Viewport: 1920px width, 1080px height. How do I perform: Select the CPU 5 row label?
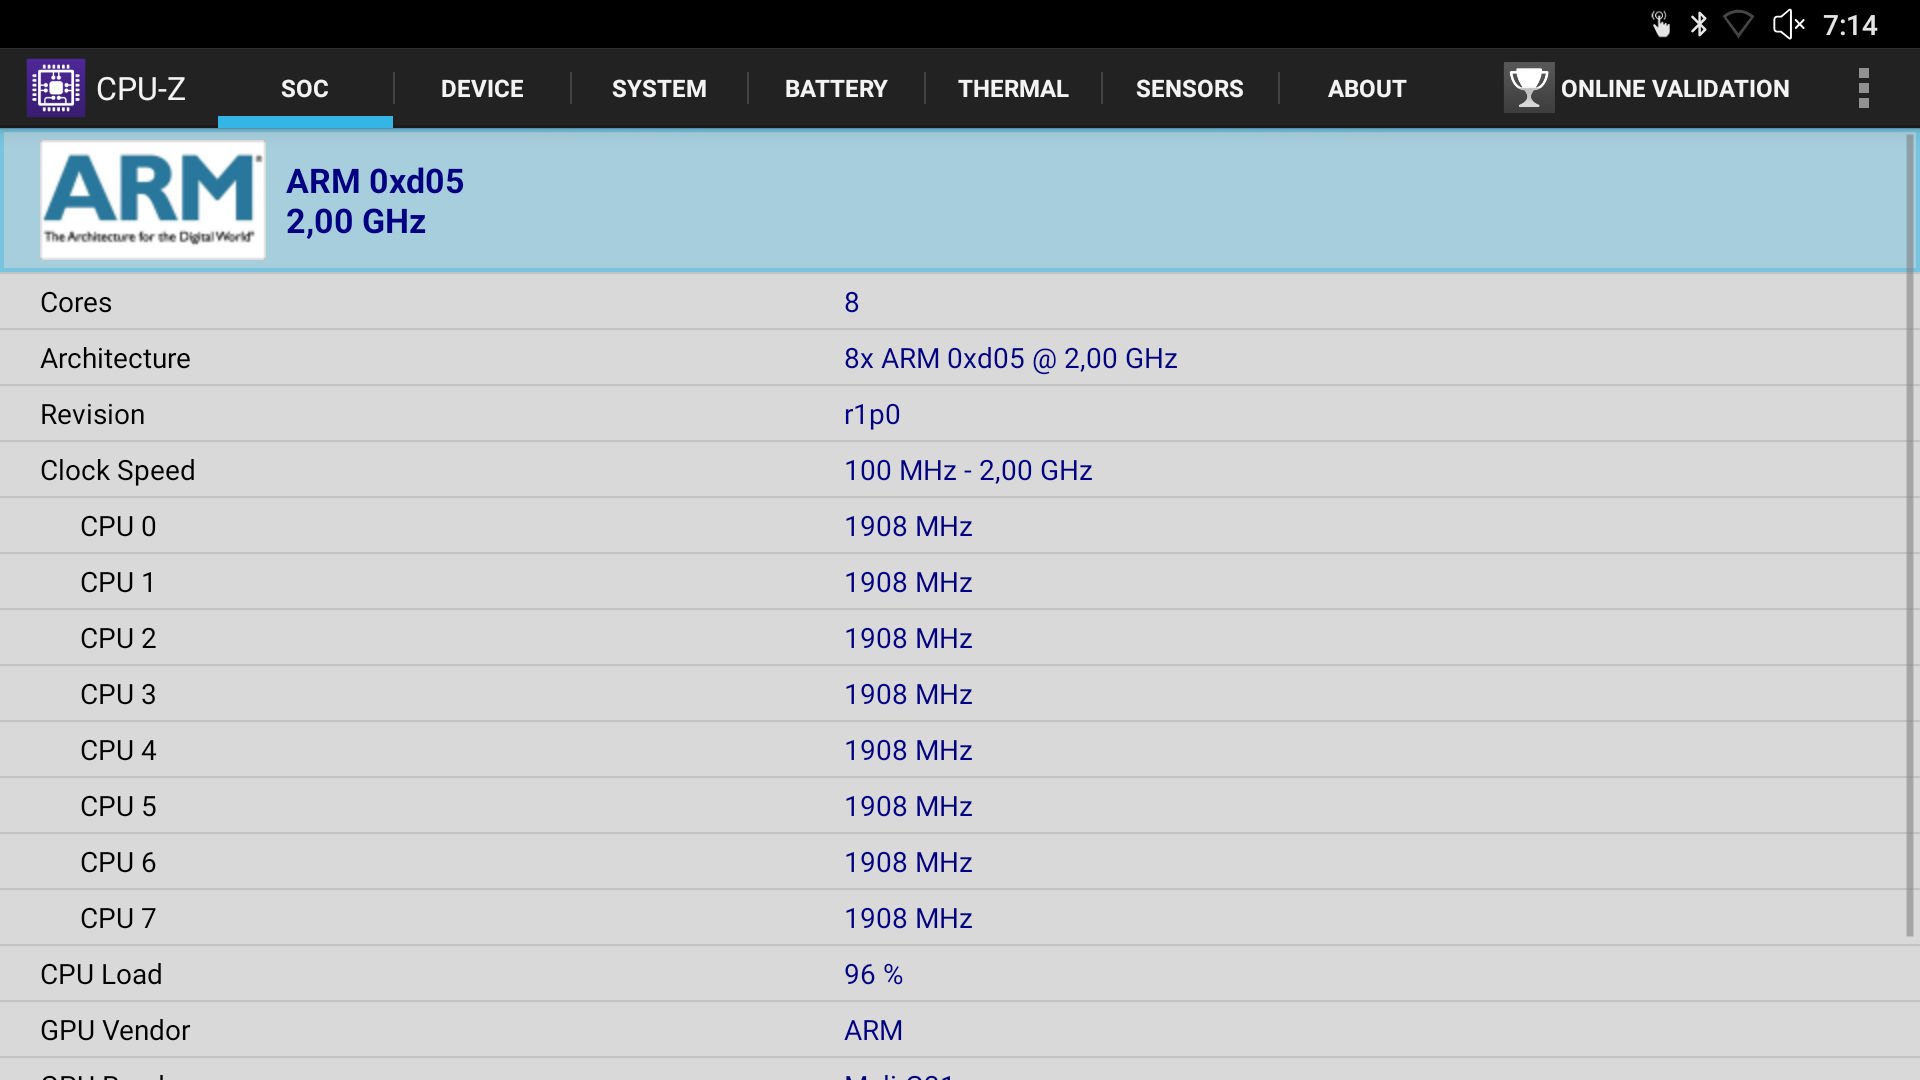118,806
